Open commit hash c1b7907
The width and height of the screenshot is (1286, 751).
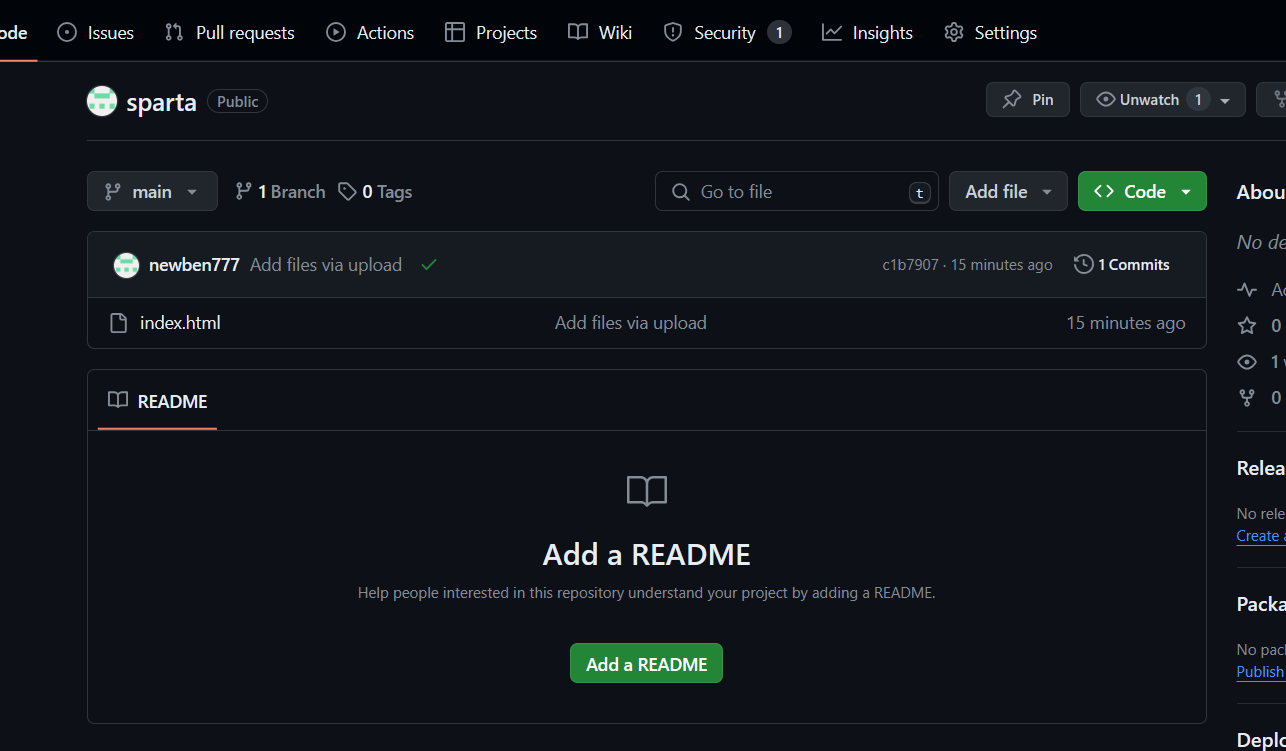(x=910, y=265)
